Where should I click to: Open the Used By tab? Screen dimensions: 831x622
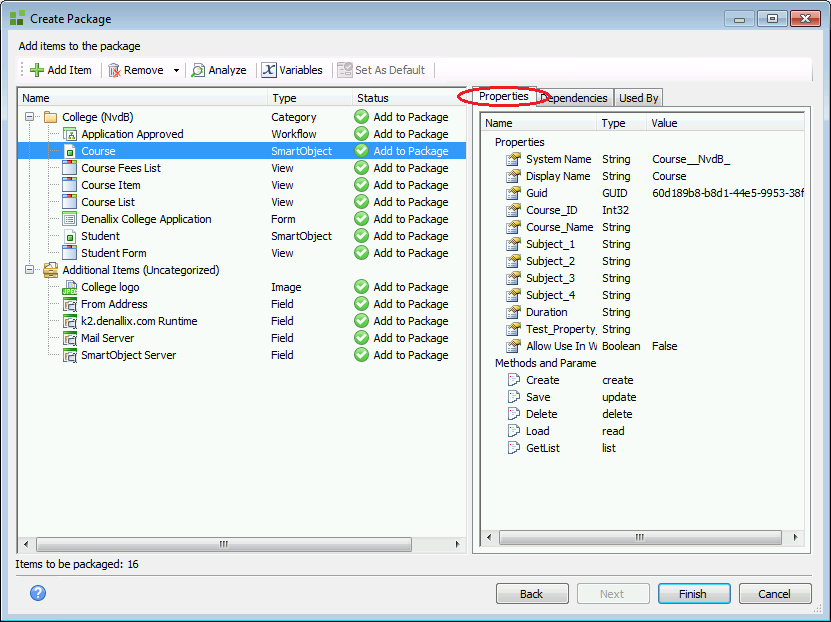(x=638, y=97)
